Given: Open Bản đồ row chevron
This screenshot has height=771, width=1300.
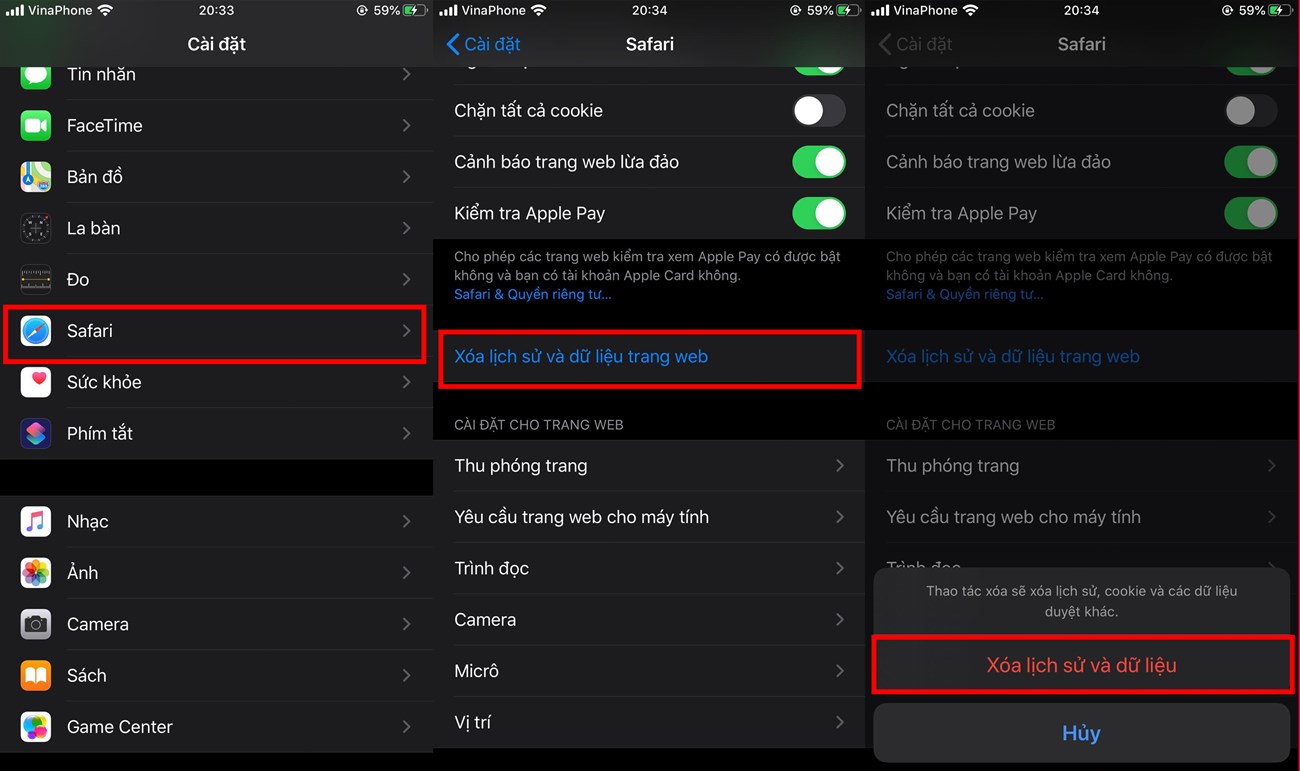Looking at the screenshot, I should [406, 177].
